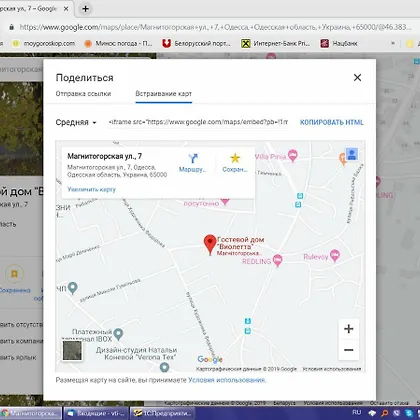The height and width of the screenshot is (420, 420).
Task: Open Входящие mail taskbar window
Action: click(x=96, y=413)
